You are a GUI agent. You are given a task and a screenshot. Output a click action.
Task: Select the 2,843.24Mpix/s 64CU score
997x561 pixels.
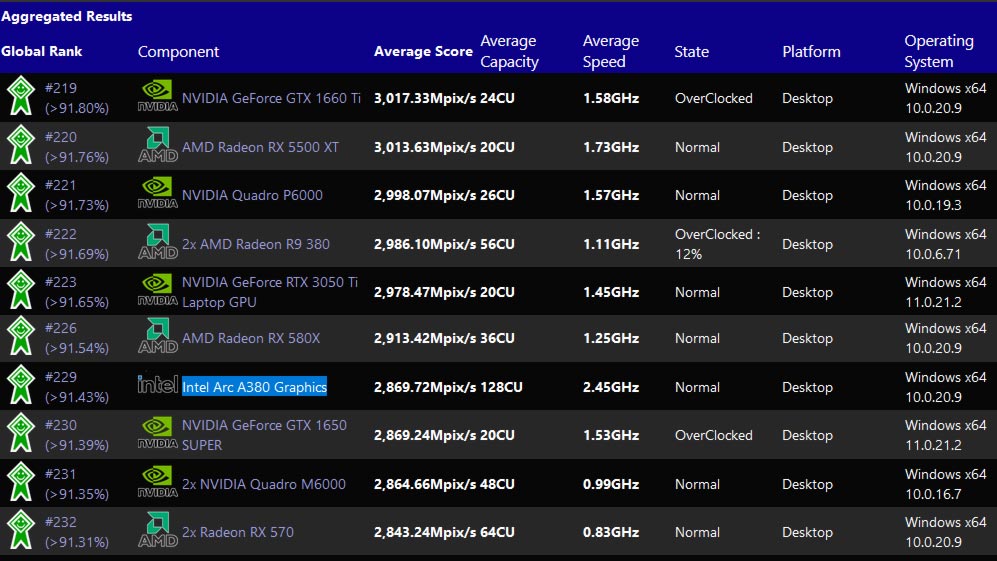444,532
